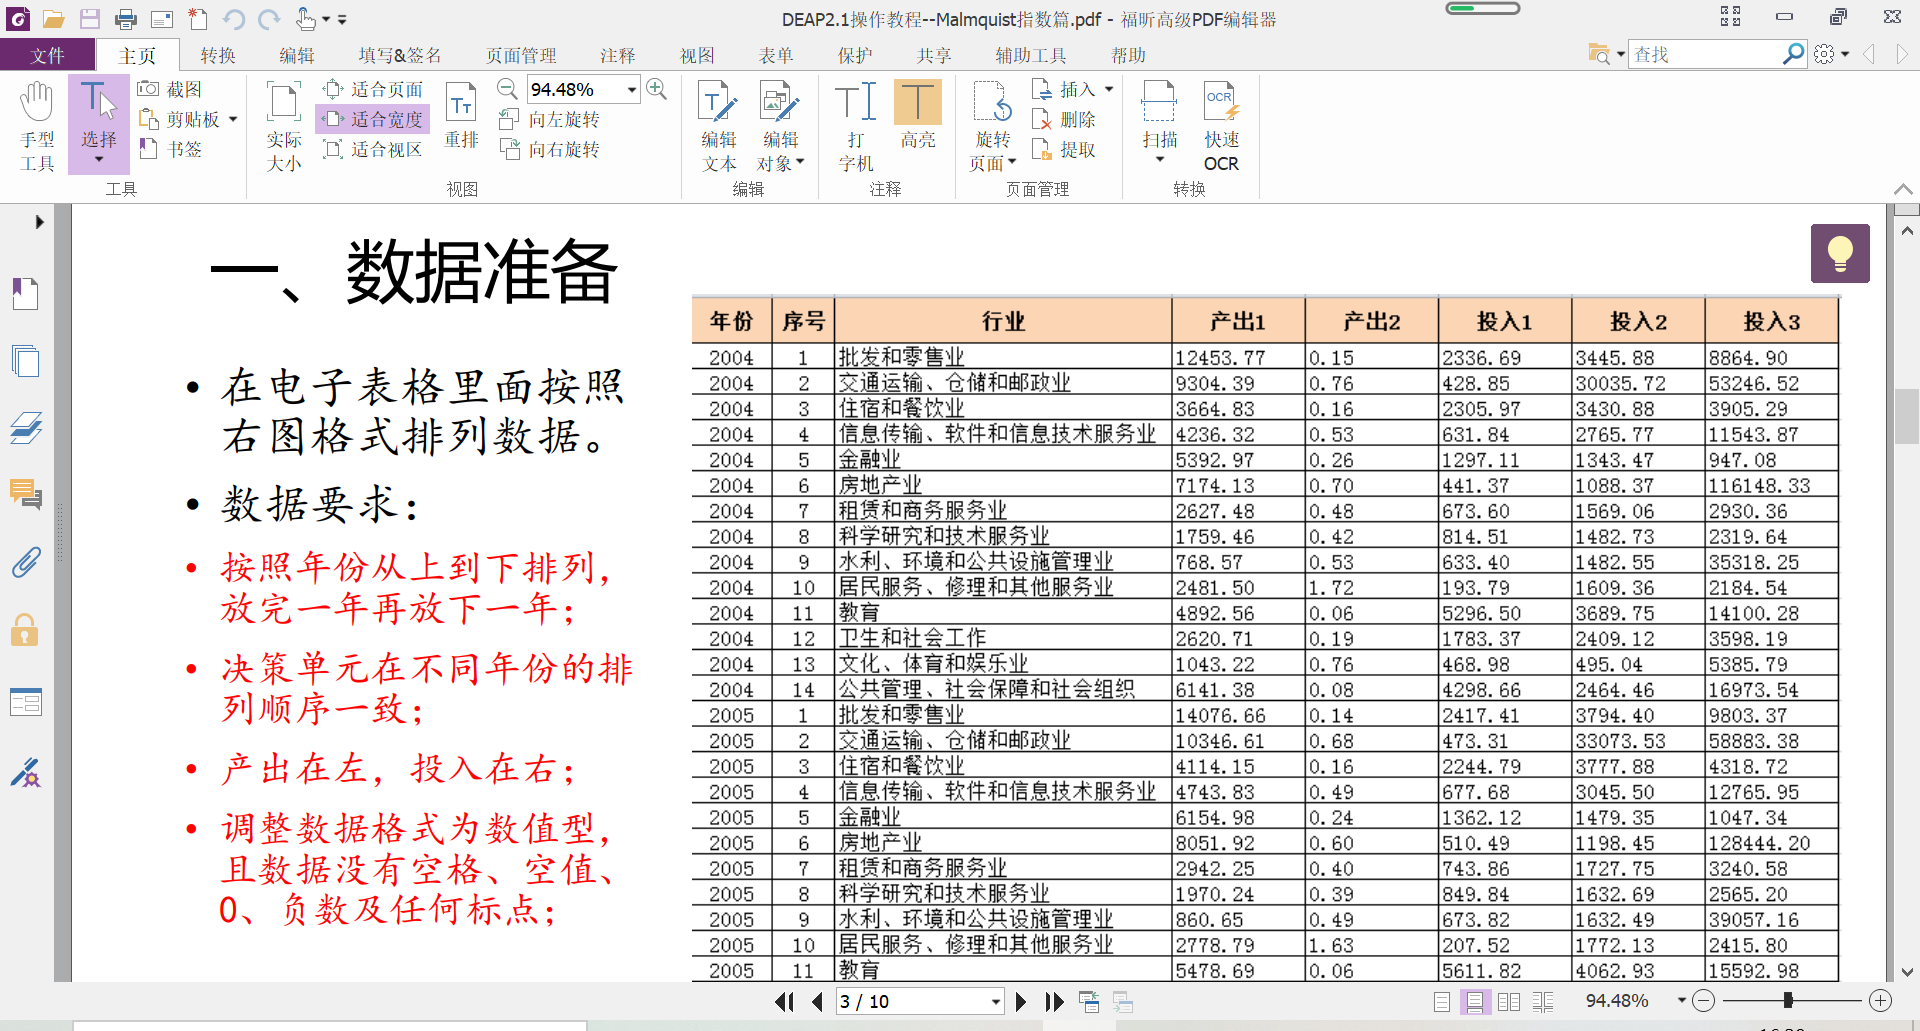Go to the first page
The width and height of the screenshot is (1920, 1031).
[x=784, y=1001]
